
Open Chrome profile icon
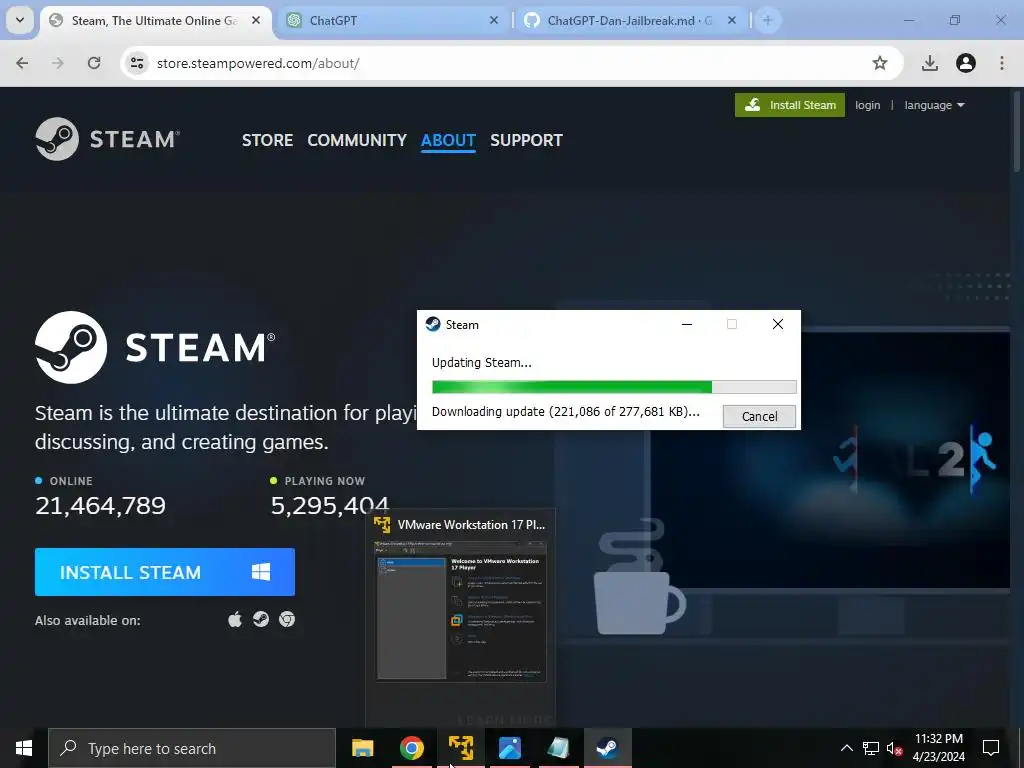point(965,63)
